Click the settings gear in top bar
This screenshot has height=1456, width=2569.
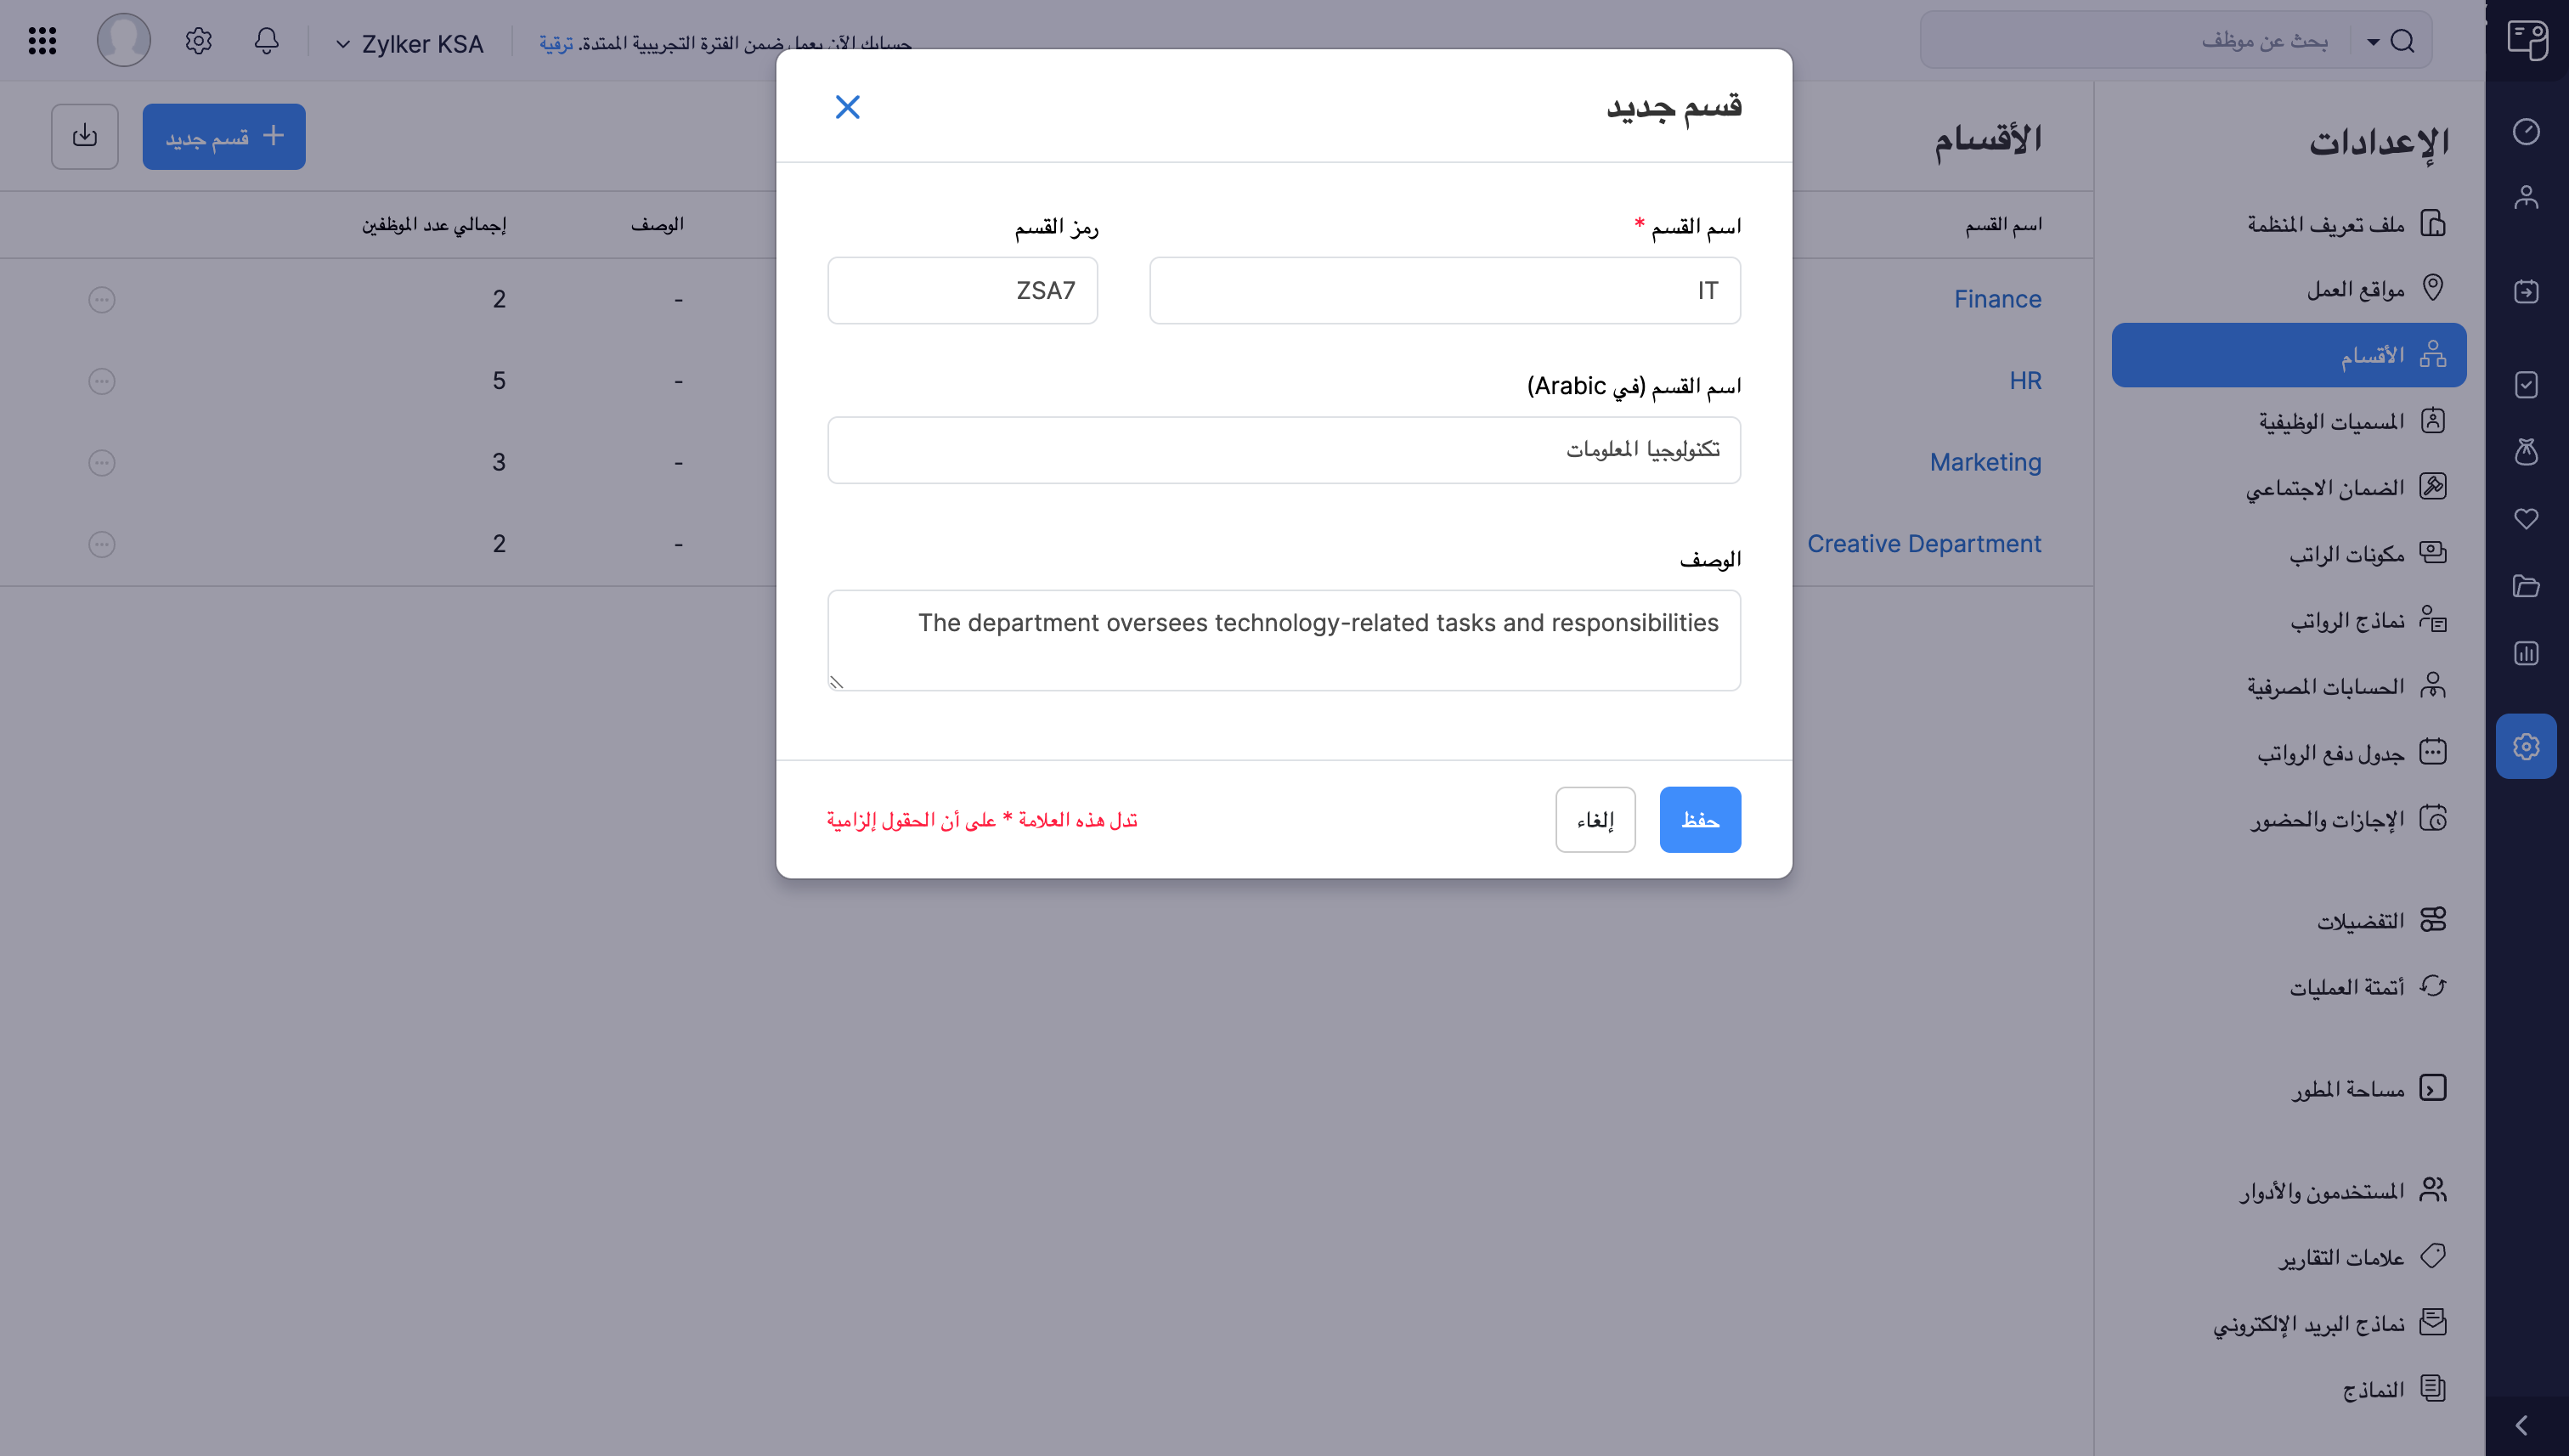(x=198, y=41)
